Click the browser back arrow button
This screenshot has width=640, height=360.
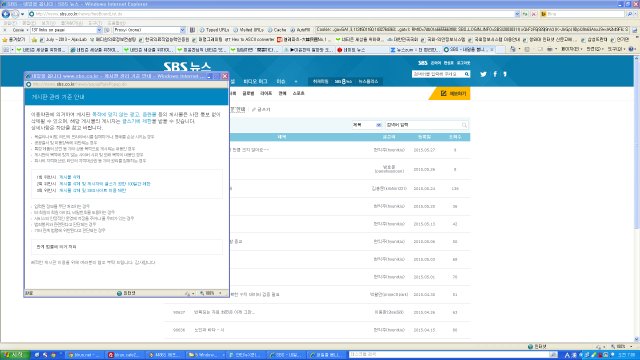(x=6, y=14)
